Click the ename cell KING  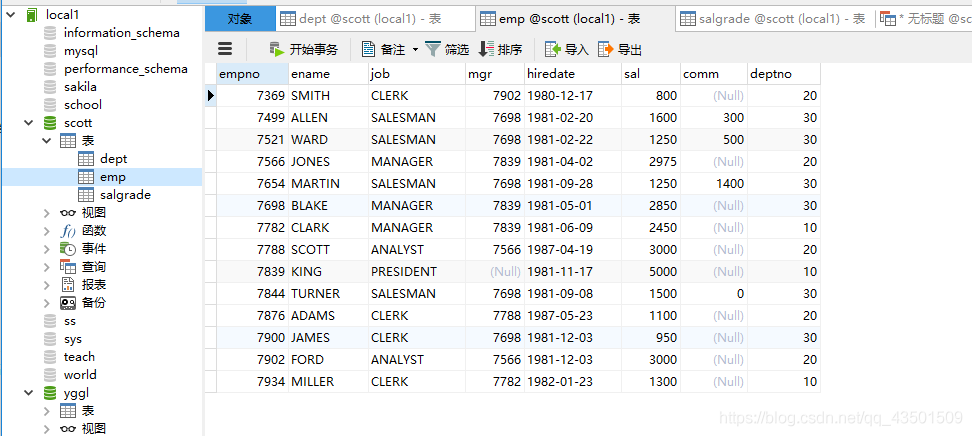(329, 272)
